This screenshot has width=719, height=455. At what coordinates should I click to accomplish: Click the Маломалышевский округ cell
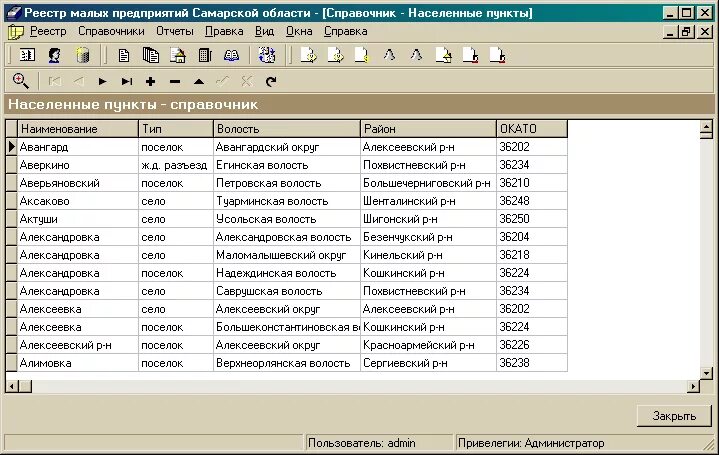[x=287, y=255]
